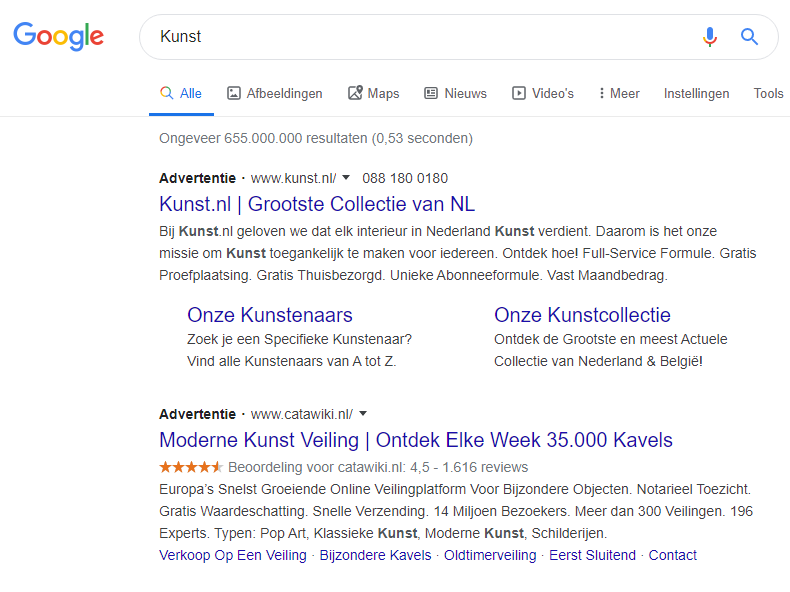Screen dimensions: 790x592
Task: Open the Nieuws tab
Action: pos(455,93)
